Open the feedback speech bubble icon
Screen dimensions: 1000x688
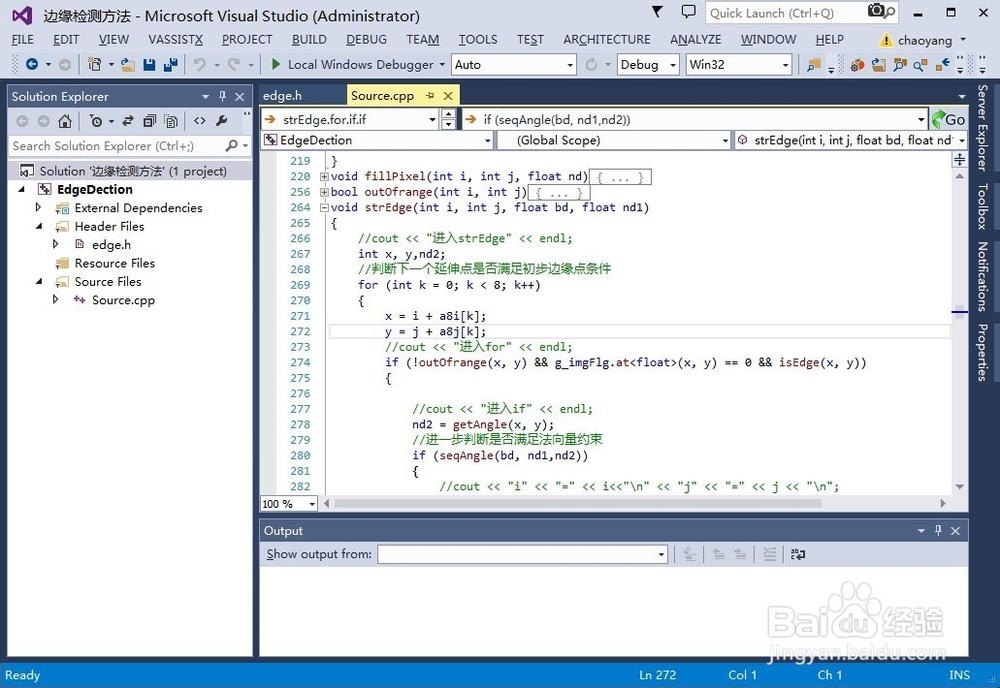click(688, 11)
